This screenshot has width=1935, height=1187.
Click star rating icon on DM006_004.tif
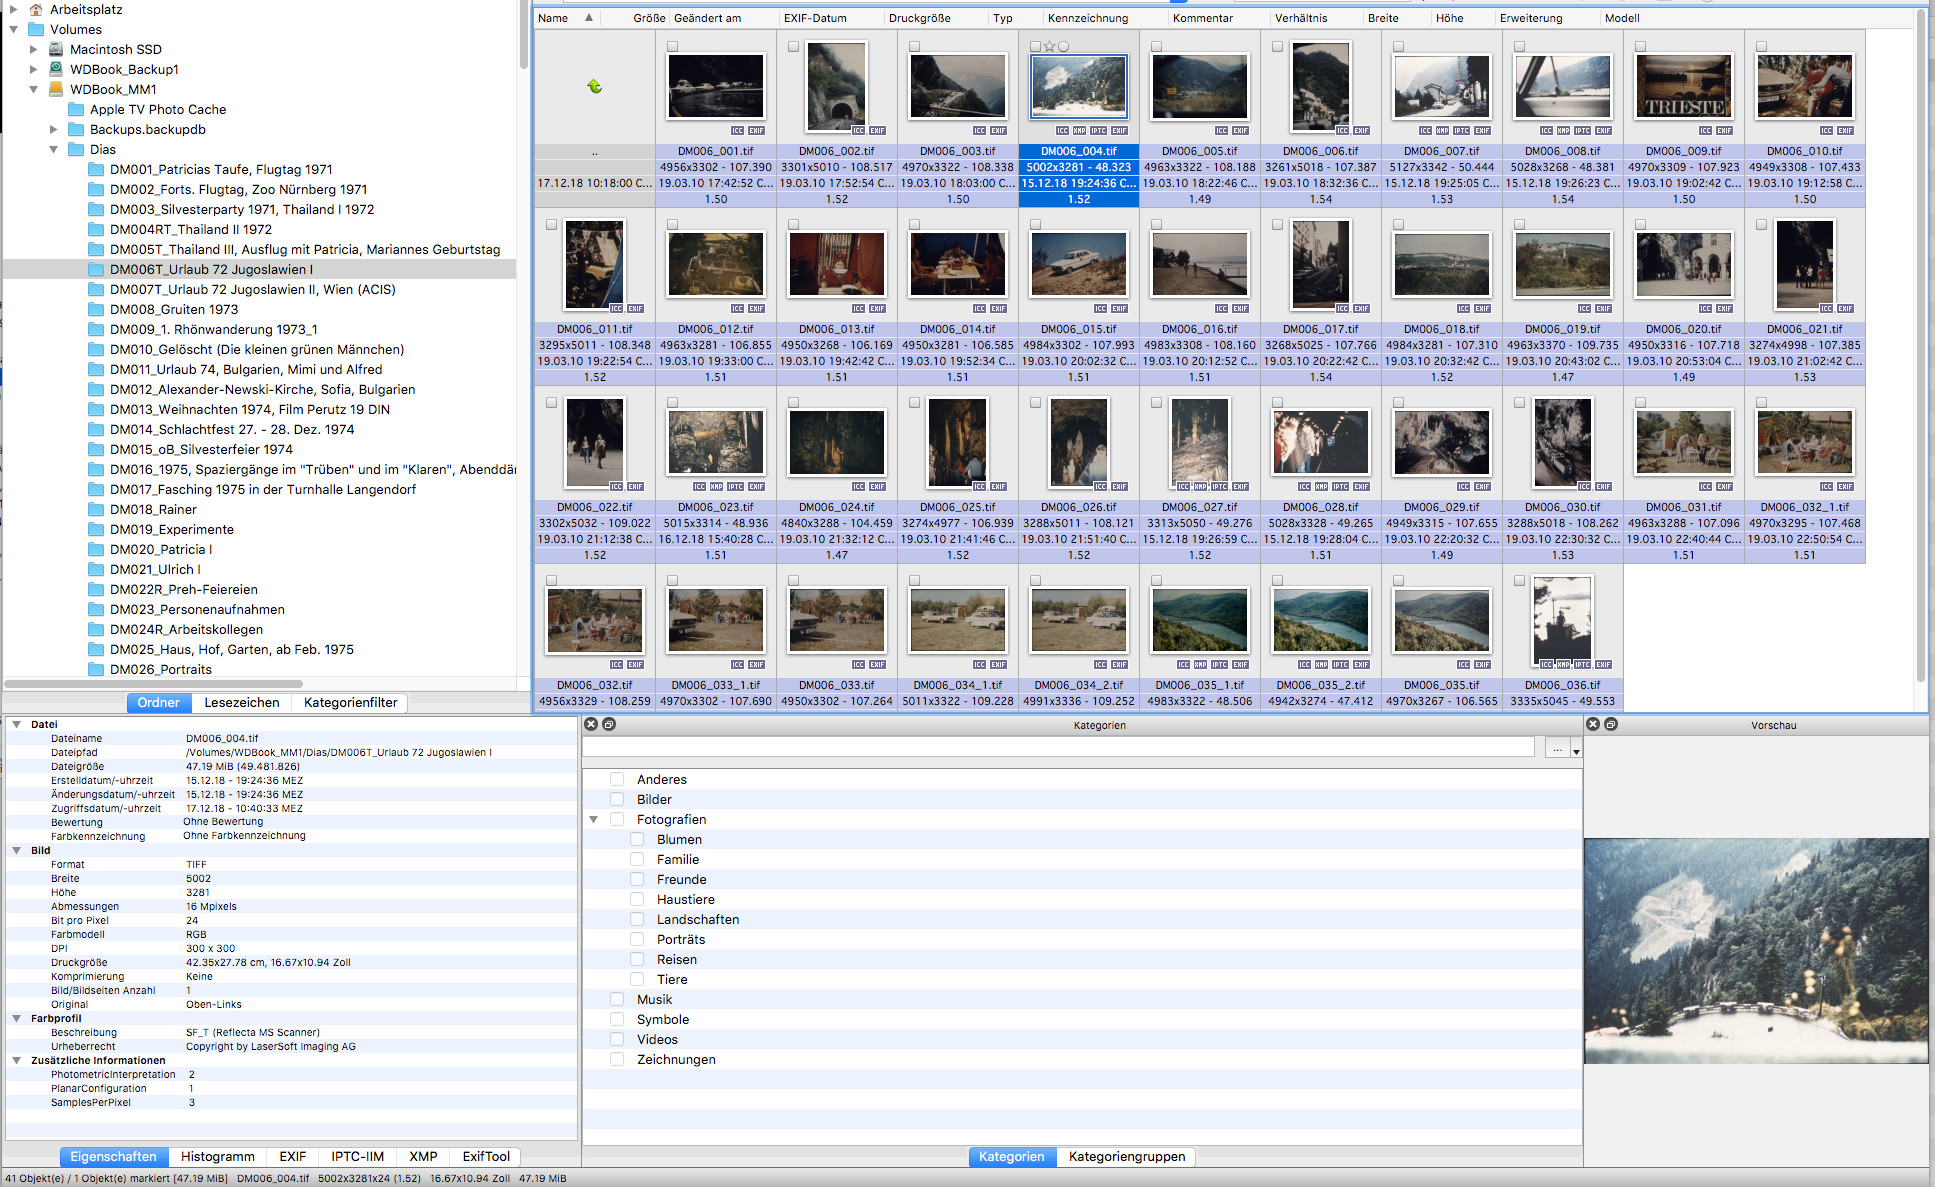coord(1049,46)
